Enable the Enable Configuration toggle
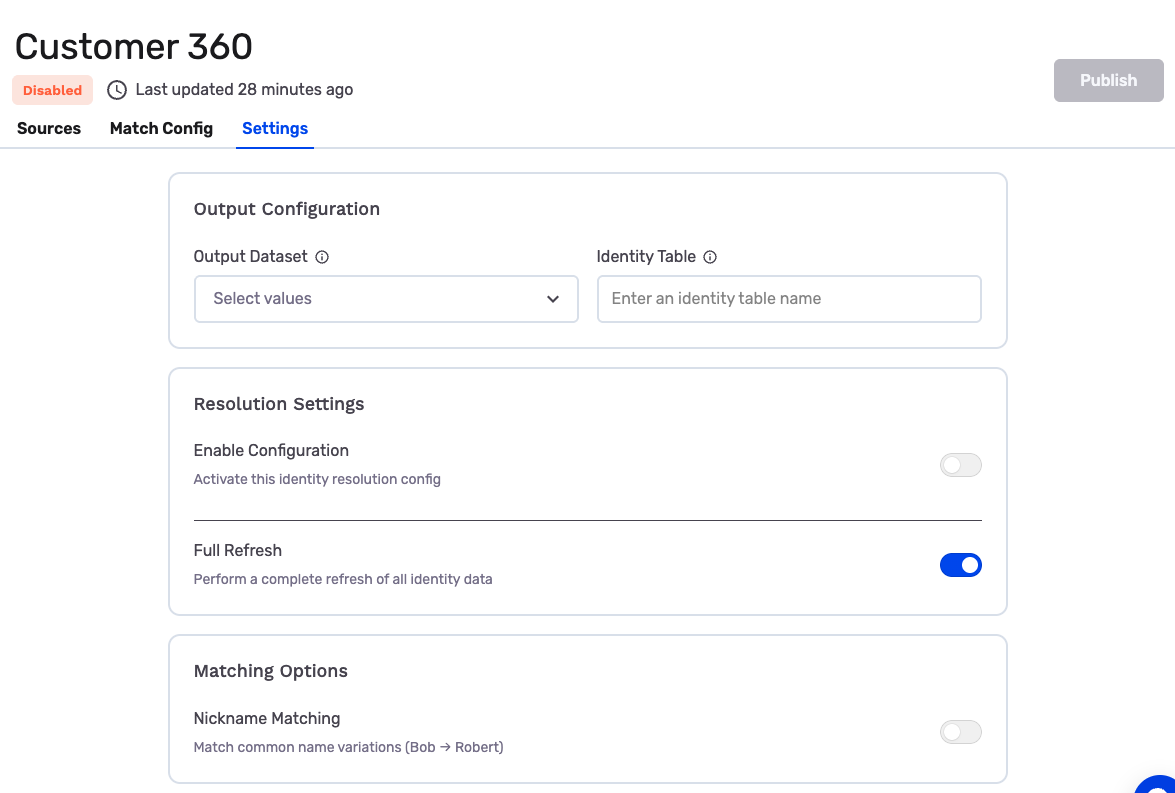The image size is (1175, 793). (961, 465)
